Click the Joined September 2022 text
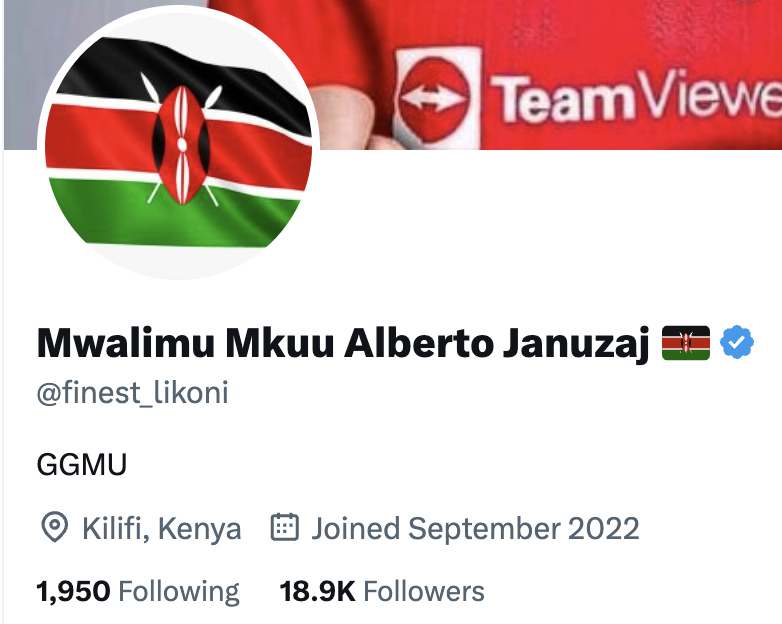The width and height of the screenshot is (782, 624). (x=475, y=529)
